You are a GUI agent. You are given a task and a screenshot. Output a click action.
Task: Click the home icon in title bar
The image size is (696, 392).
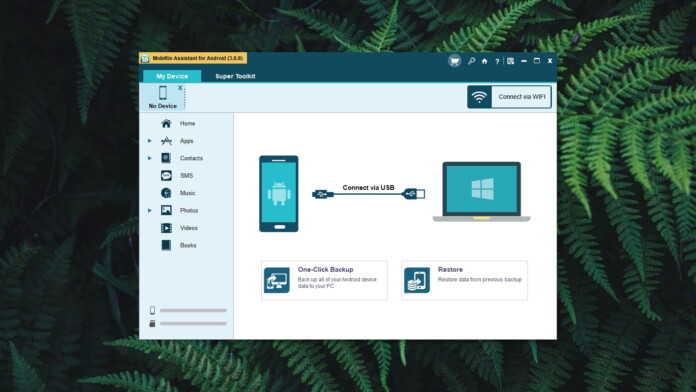(x=484, y=61)
